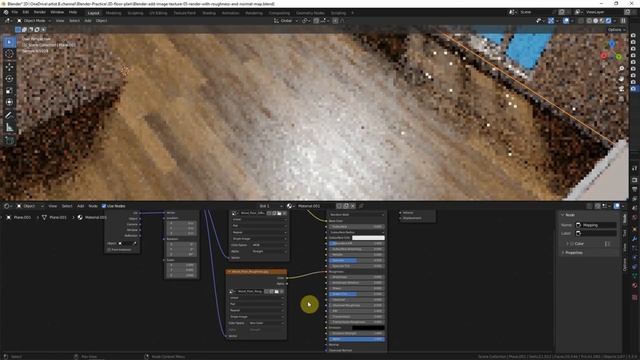Toggle X-ray mode in viewport header
Viewport: 640px width, 360px height.
point(581,20)
